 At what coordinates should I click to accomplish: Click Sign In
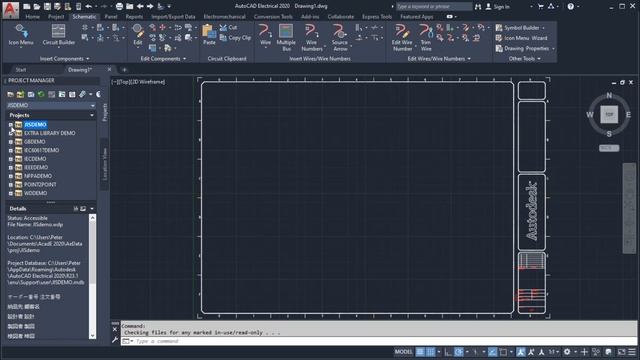click(x=498, y=7)
